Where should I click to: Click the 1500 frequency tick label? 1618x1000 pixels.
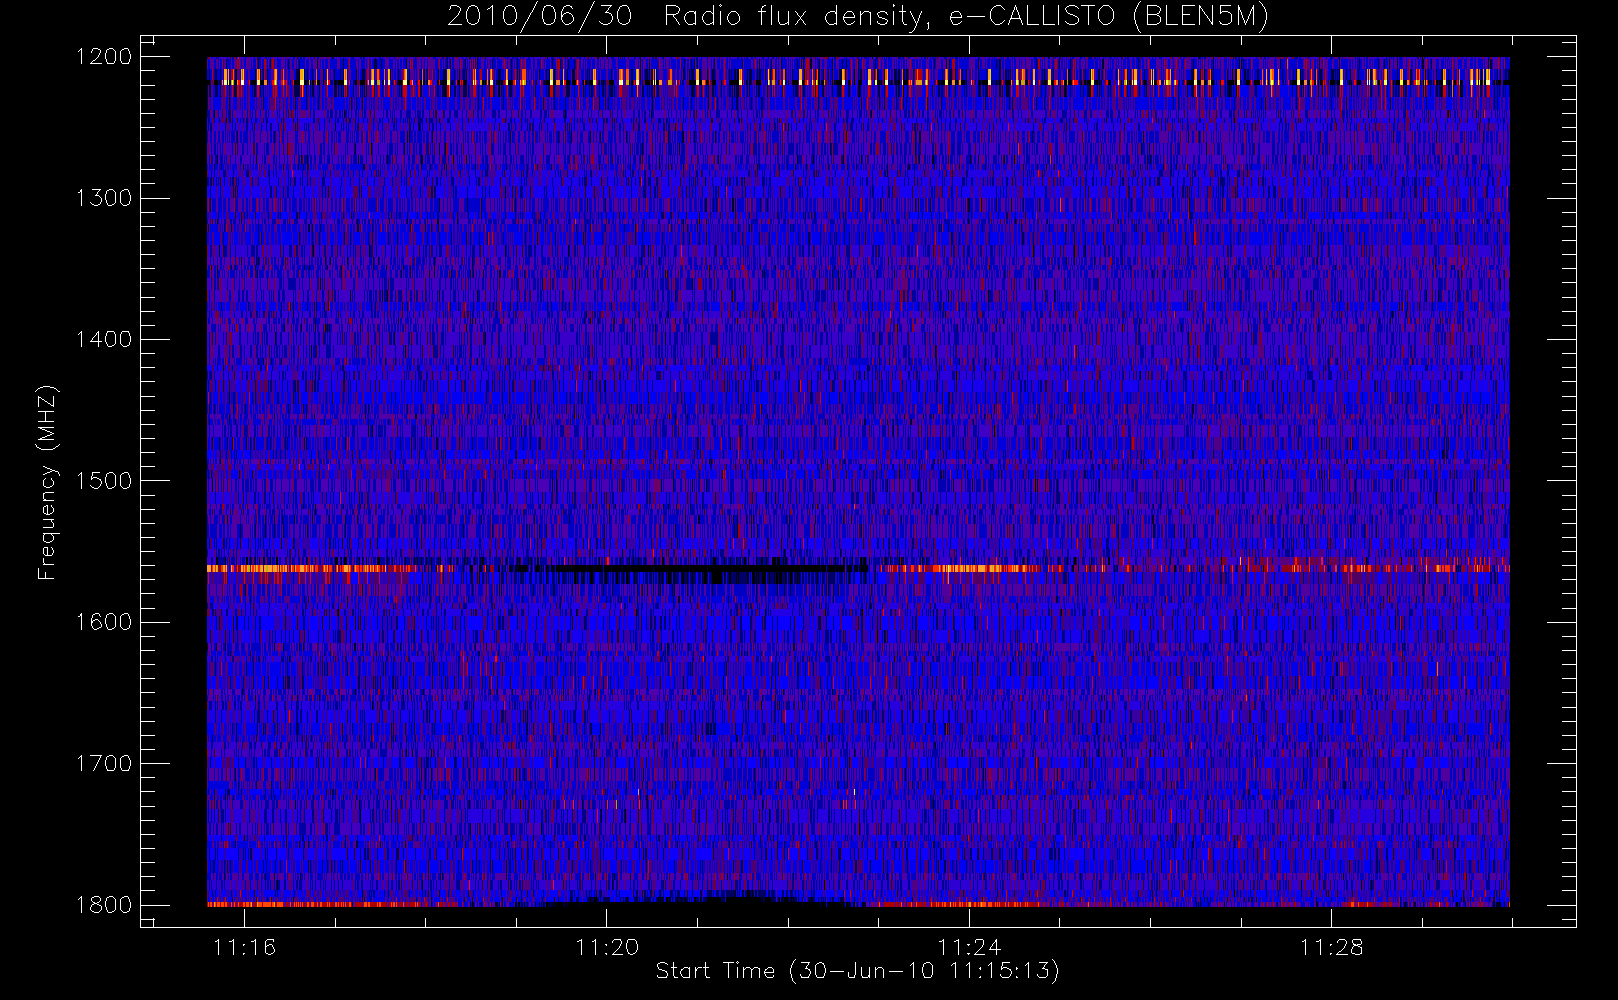tap(104, 481)
